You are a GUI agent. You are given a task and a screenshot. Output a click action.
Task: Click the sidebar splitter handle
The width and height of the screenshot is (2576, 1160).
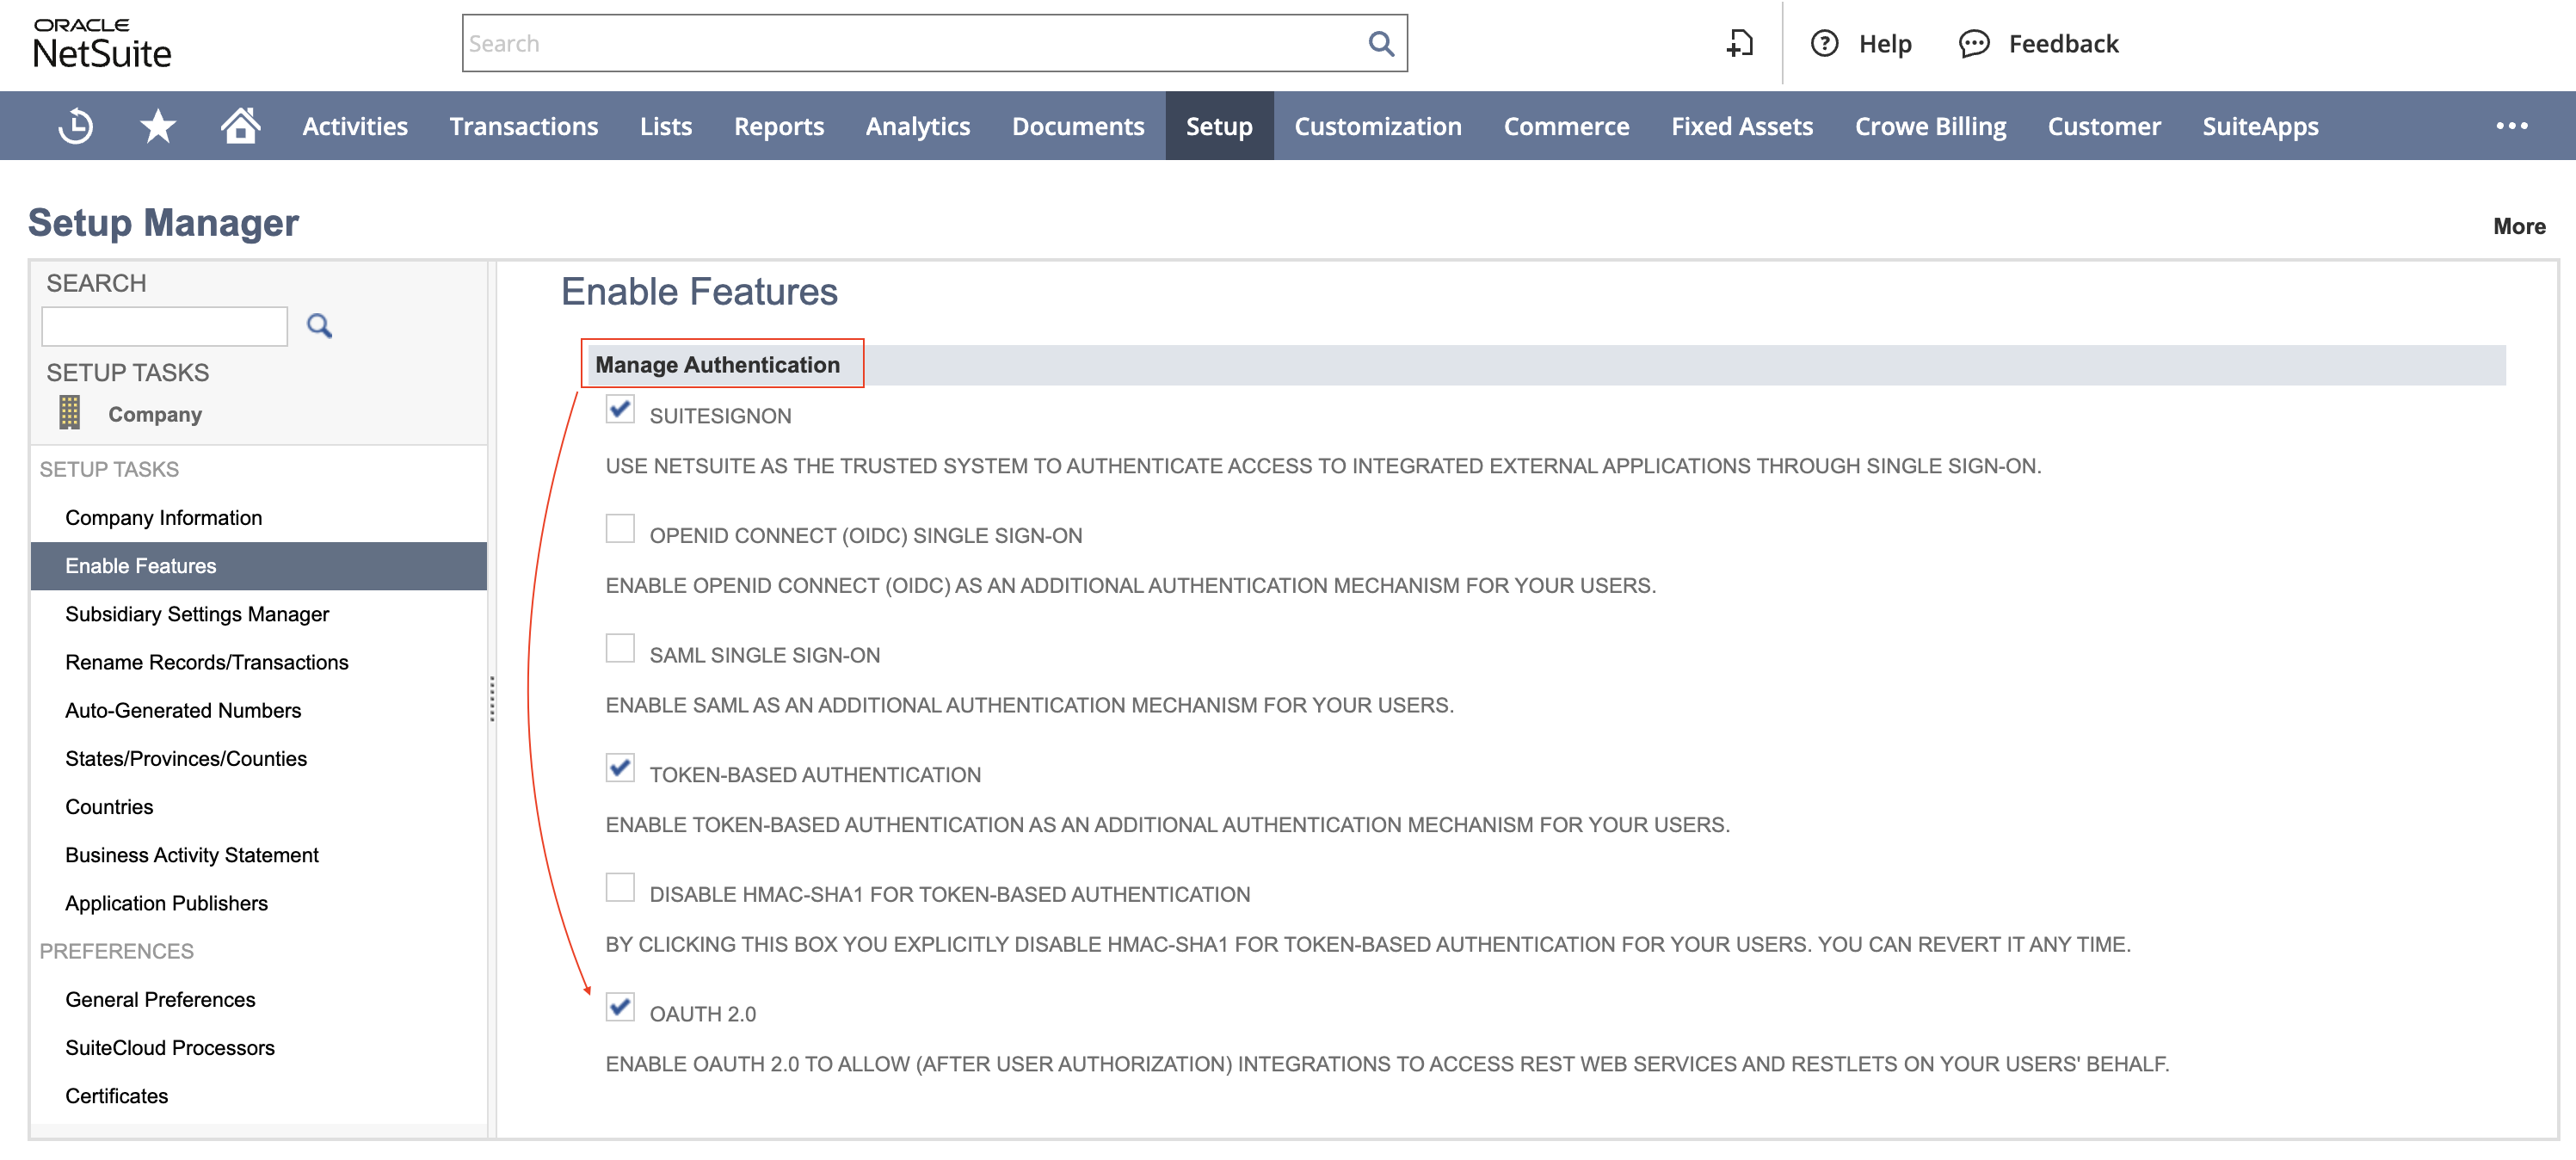coord(492,698)
